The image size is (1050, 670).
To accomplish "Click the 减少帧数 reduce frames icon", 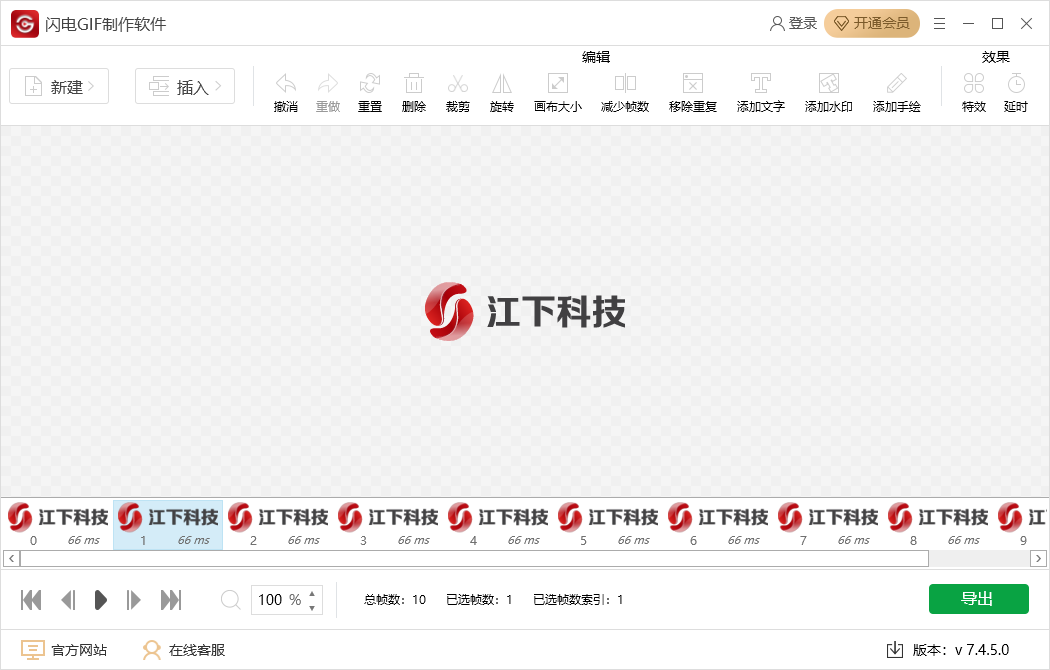I will (x=625, y=84).
